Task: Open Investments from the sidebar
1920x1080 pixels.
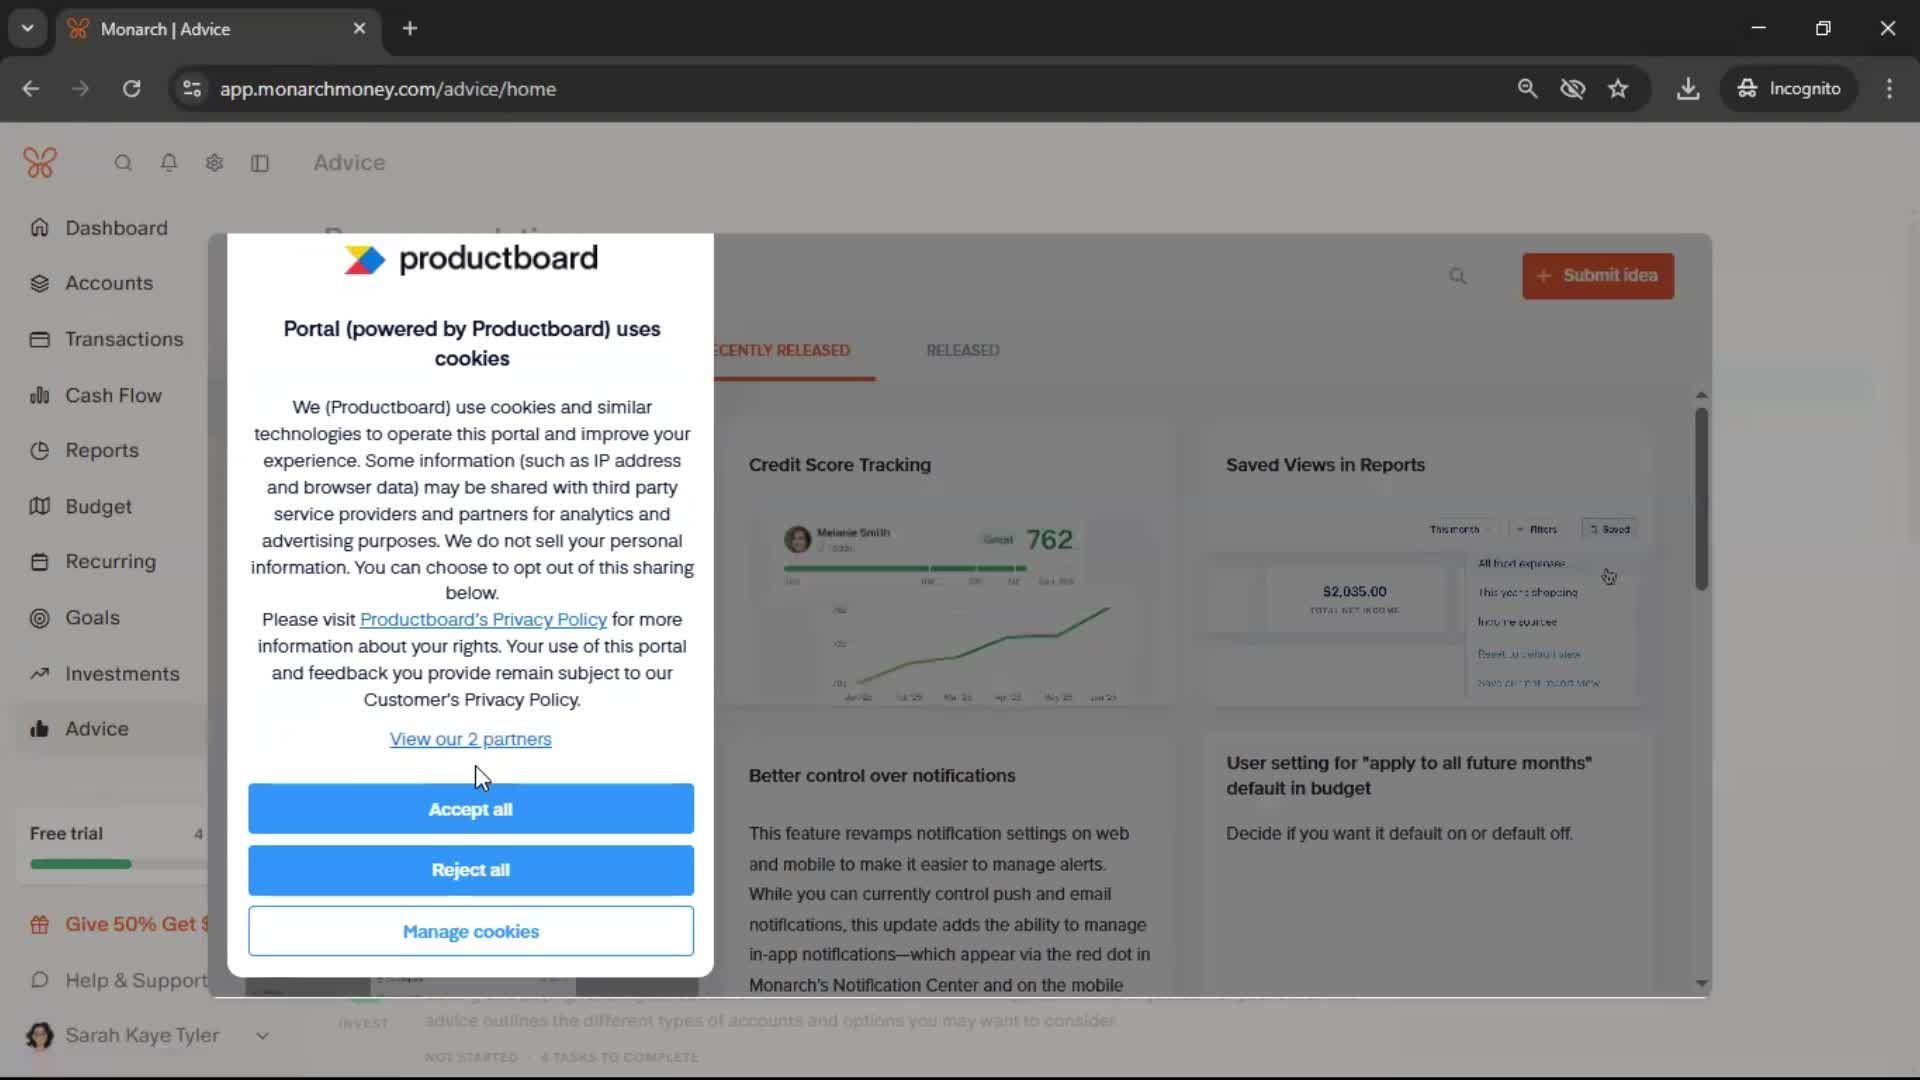Action: (122, 674)
